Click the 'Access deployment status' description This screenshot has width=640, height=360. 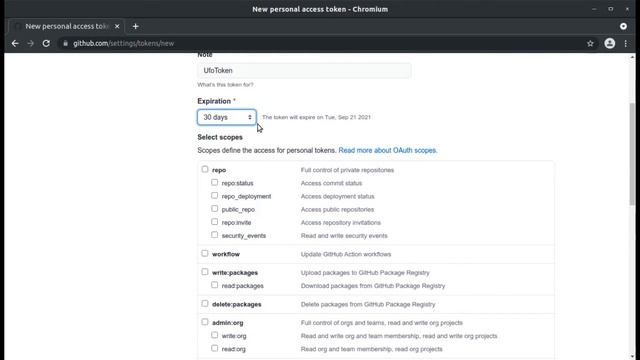pos(338,196)
